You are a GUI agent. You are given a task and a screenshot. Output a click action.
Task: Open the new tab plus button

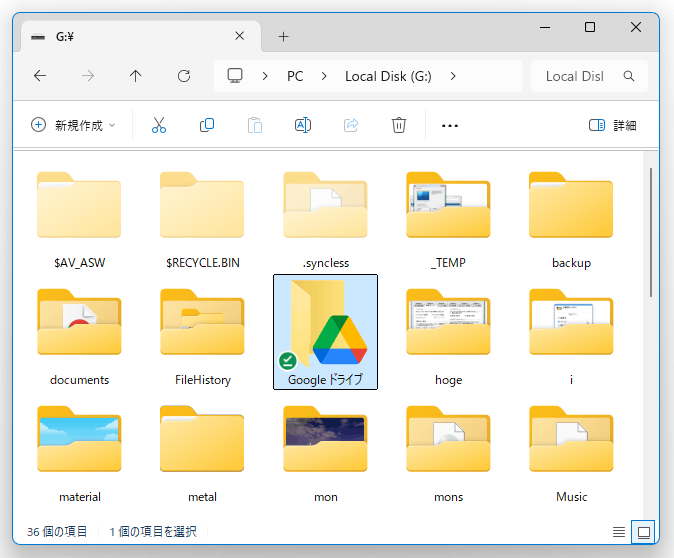tap(283, 36)
